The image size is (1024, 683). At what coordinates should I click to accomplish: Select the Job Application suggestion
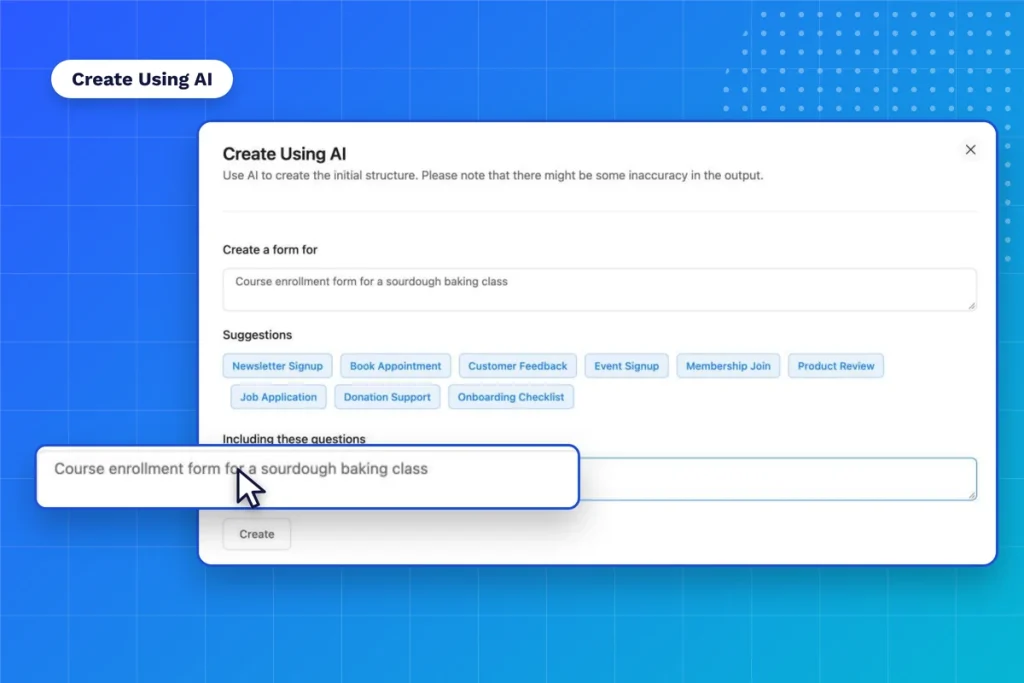tap(278, 397)
